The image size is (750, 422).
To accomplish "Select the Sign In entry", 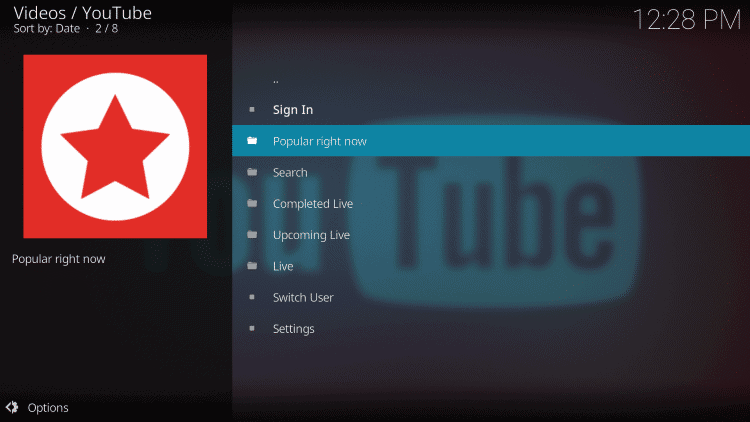I will point(491,110).
